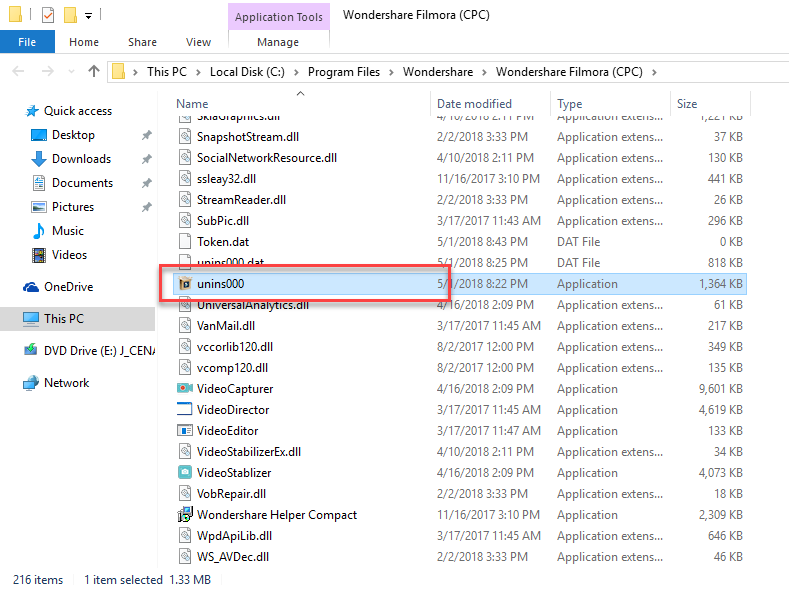Viewport: 789px width, 591px height.
Task: Select the VanMail.dll file name
Action: [225, 325]
